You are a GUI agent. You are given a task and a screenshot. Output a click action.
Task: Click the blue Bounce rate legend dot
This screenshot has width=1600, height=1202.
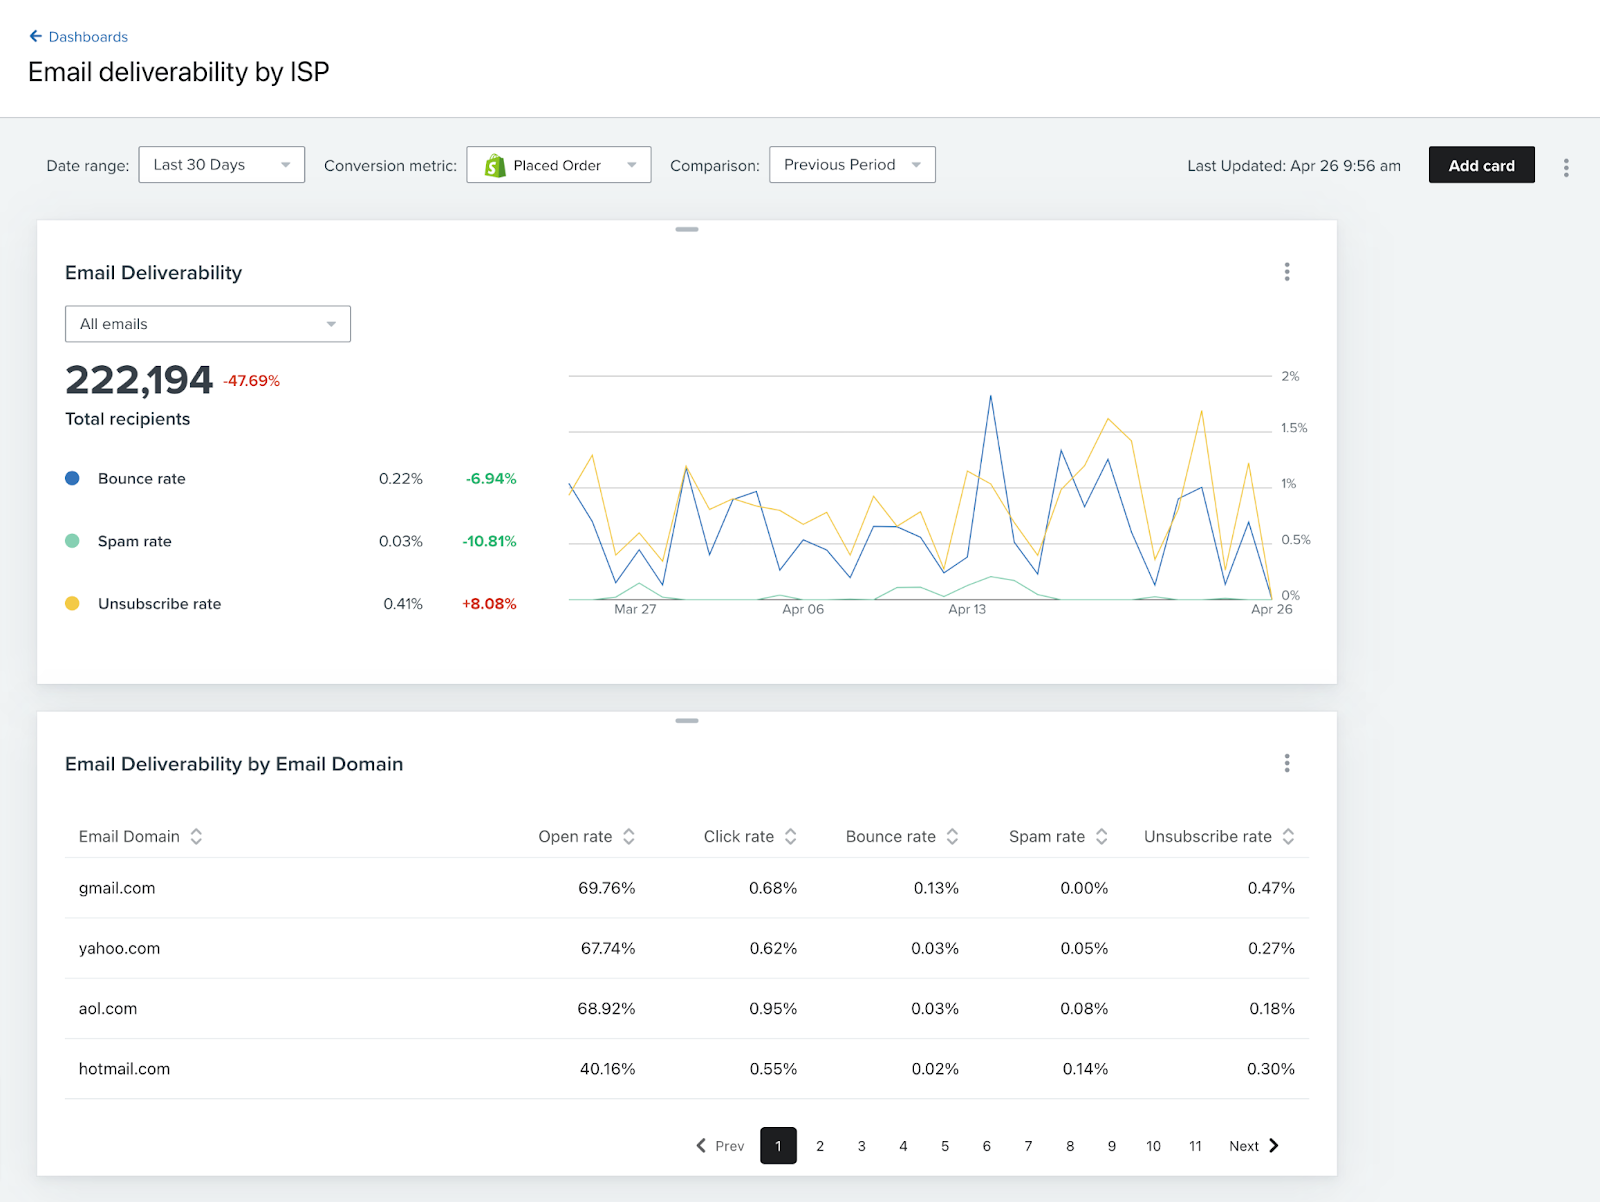click(72, 479)
